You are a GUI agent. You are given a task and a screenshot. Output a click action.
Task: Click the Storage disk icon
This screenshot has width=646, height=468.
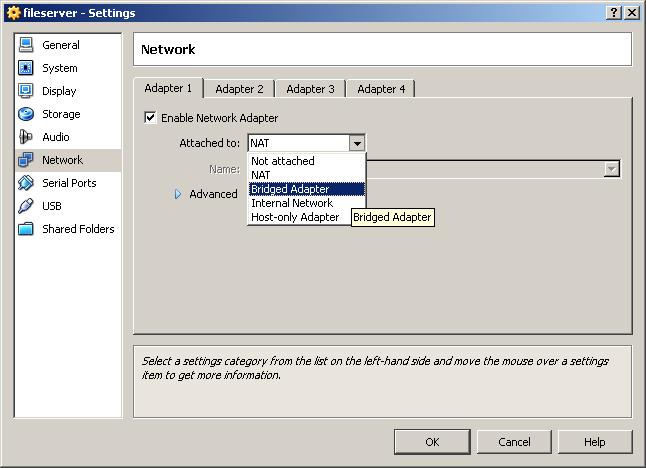coord(26,114)
